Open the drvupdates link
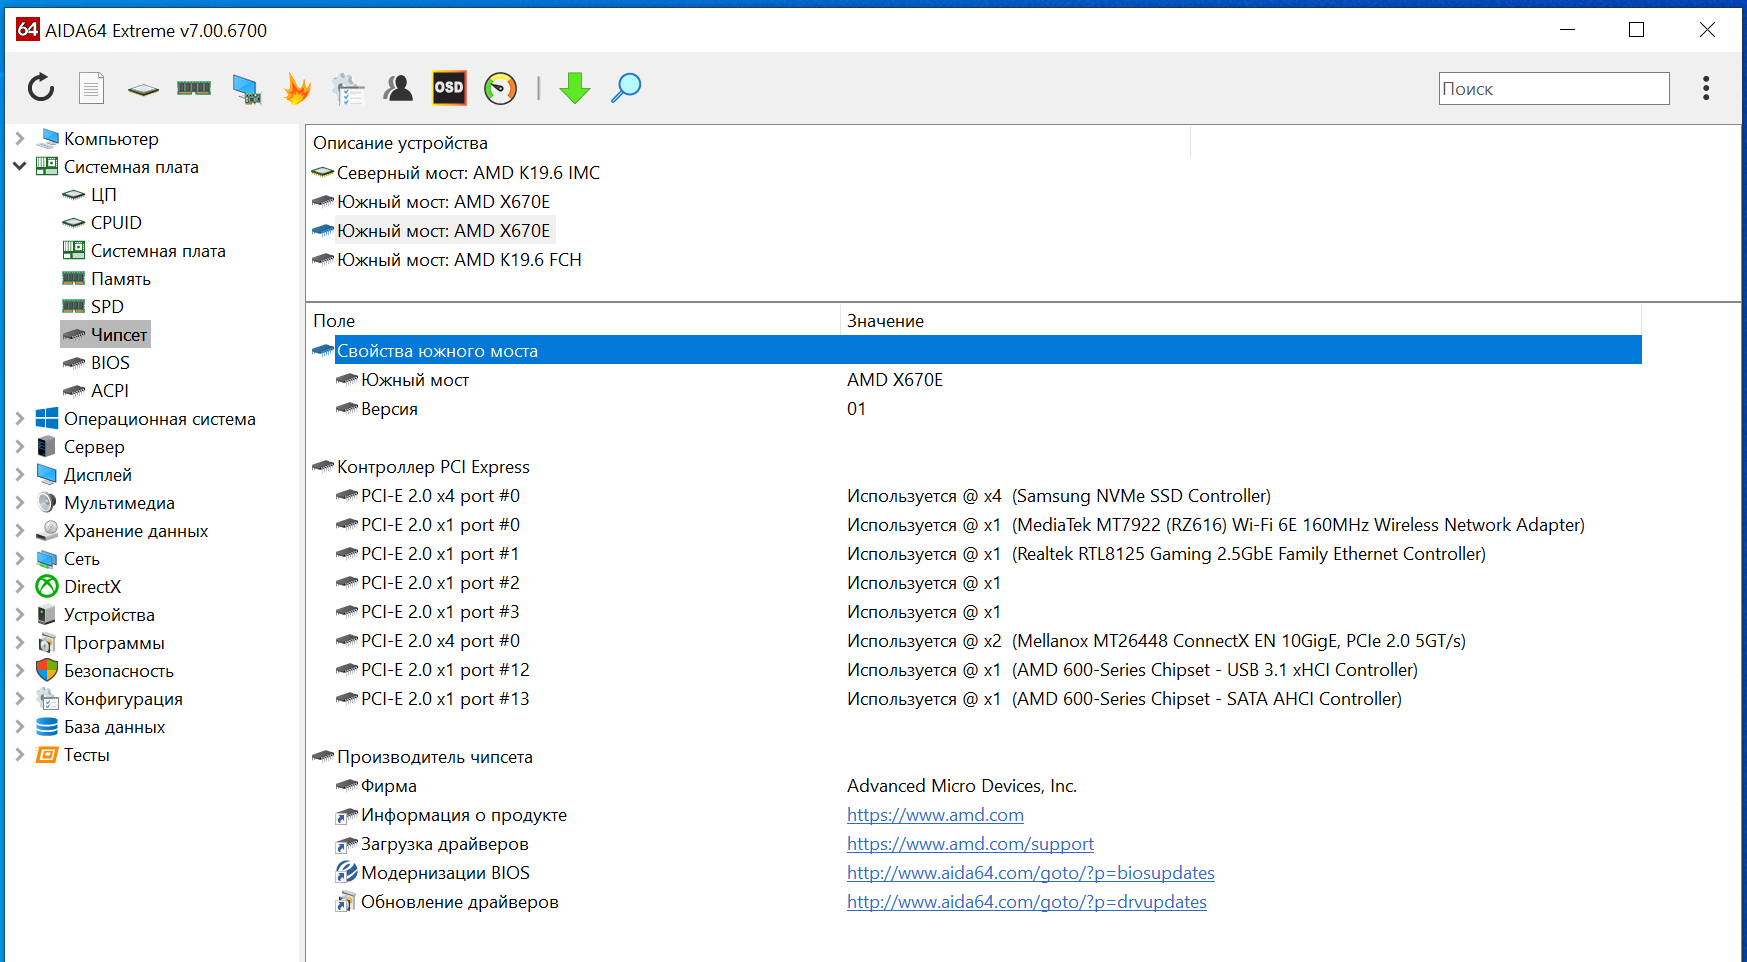 coord(1026,901)
